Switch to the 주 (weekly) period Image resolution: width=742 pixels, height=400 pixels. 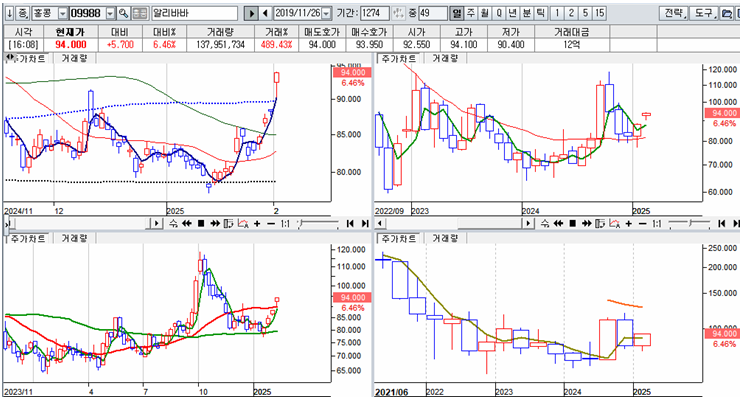click(471, 13)
